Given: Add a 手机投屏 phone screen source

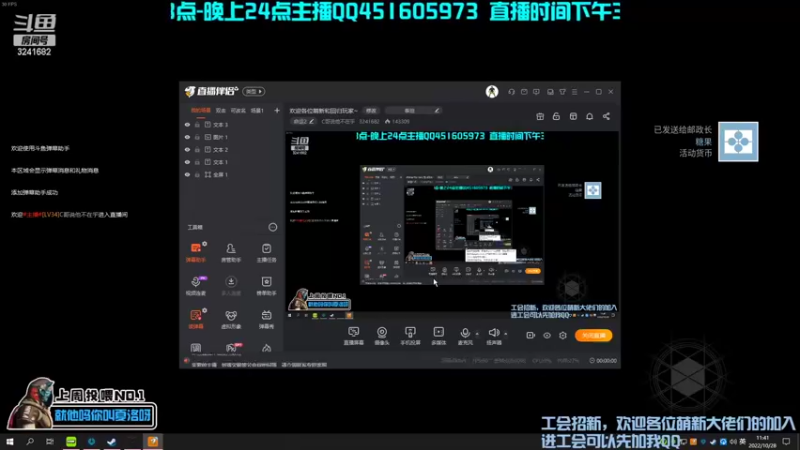Looking at the screenshot, I should (x=410, y=336).
